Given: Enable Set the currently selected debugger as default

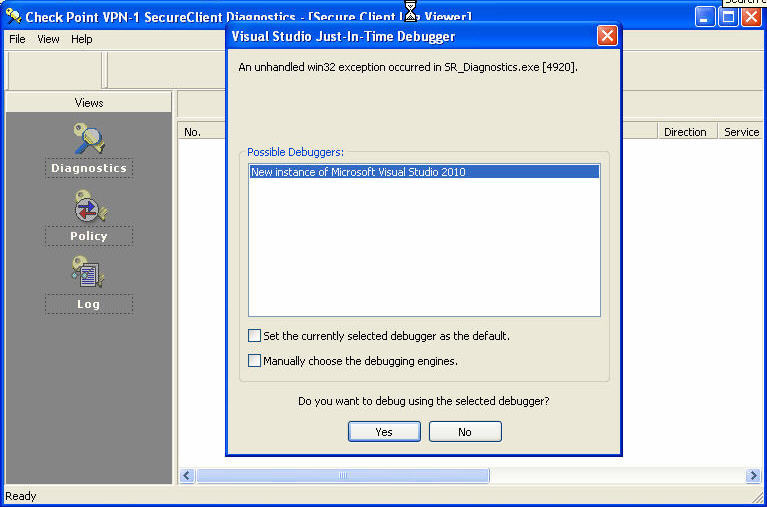Looking at the screenshot, I should click(x=254, y=336).
